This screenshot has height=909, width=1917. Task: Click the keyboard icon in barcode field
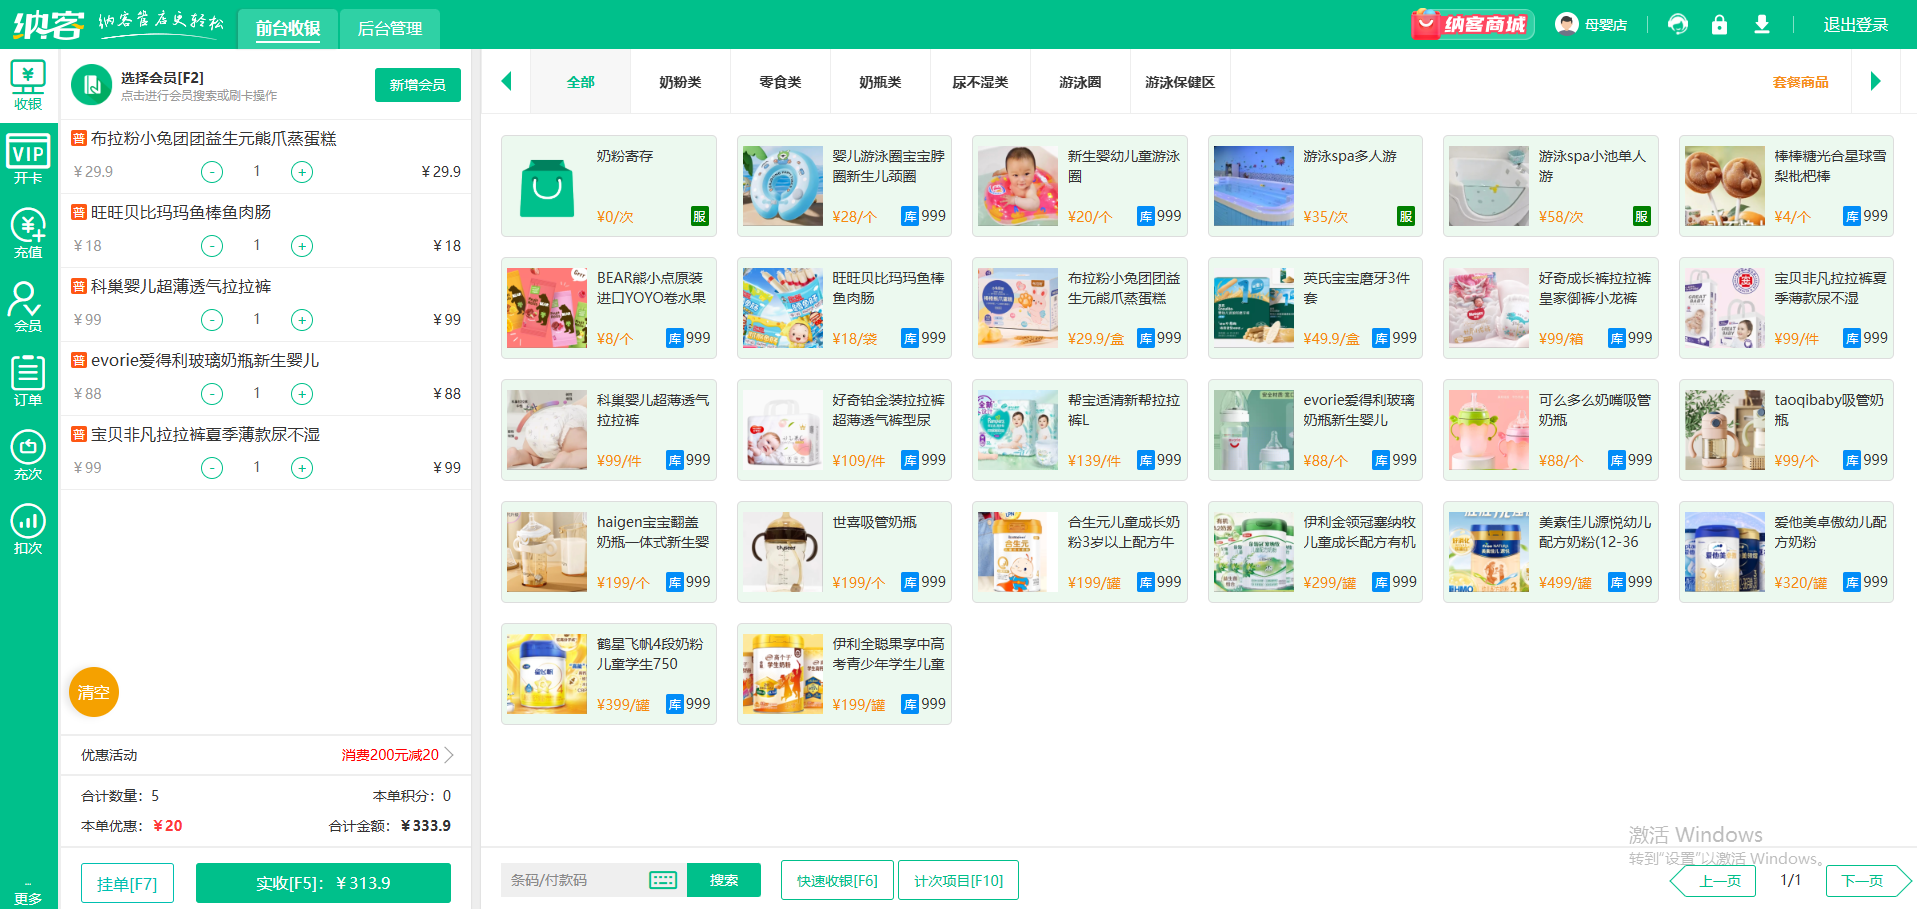point(663,880)
